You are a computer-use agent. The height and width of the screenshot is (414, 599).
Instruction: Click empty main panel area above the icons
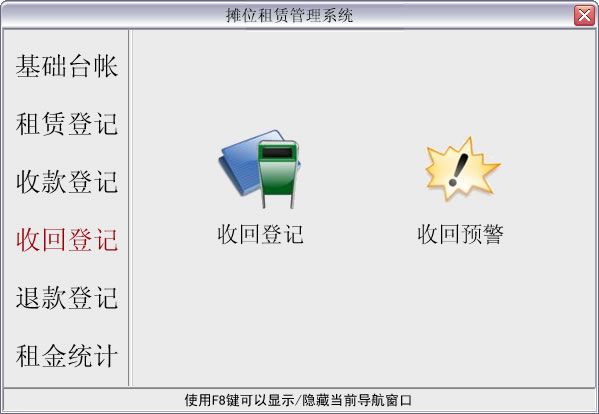click(x=363, y=76)
